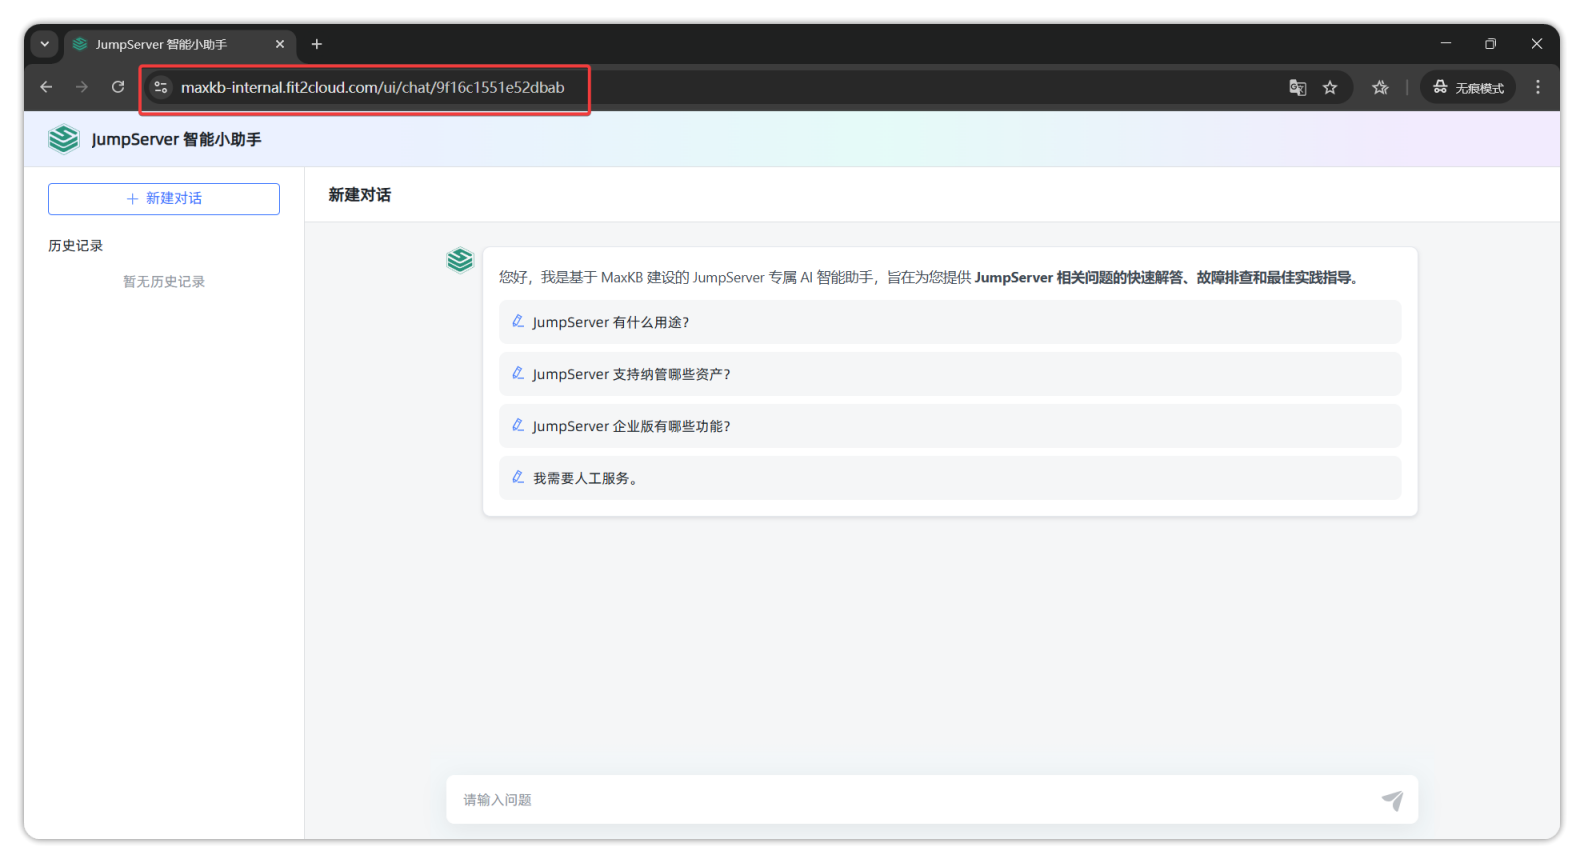Select question JumpServer 支持纳管哪些资产?
Viewport: 1584px width, 855px height.
coord(950,374)
